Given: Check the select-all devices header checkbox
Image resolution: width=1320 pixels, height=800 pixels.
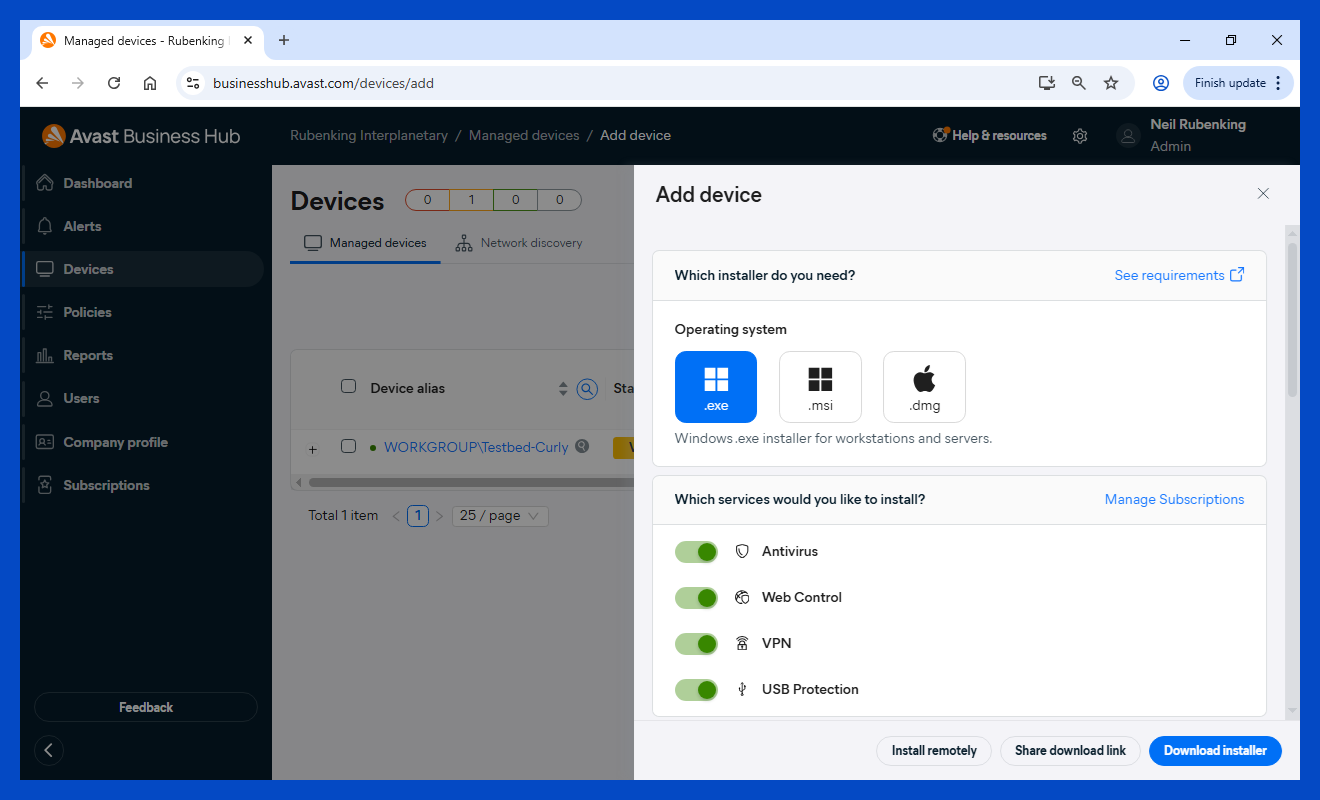Looking at the screenshot, I should pyautogui.click(x=348, y=386).
